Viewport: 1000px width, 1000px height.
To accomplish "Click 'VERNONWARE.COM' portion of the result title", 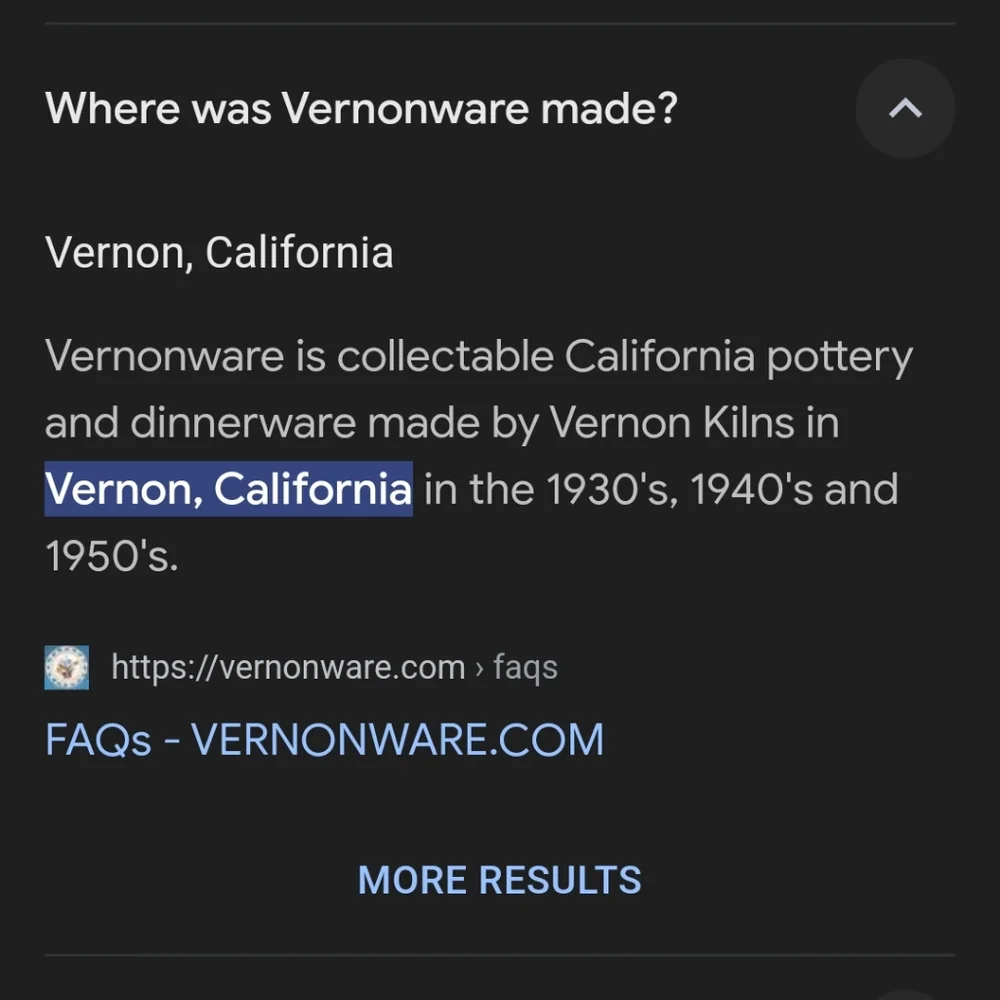I will click(x=397, y=740).
